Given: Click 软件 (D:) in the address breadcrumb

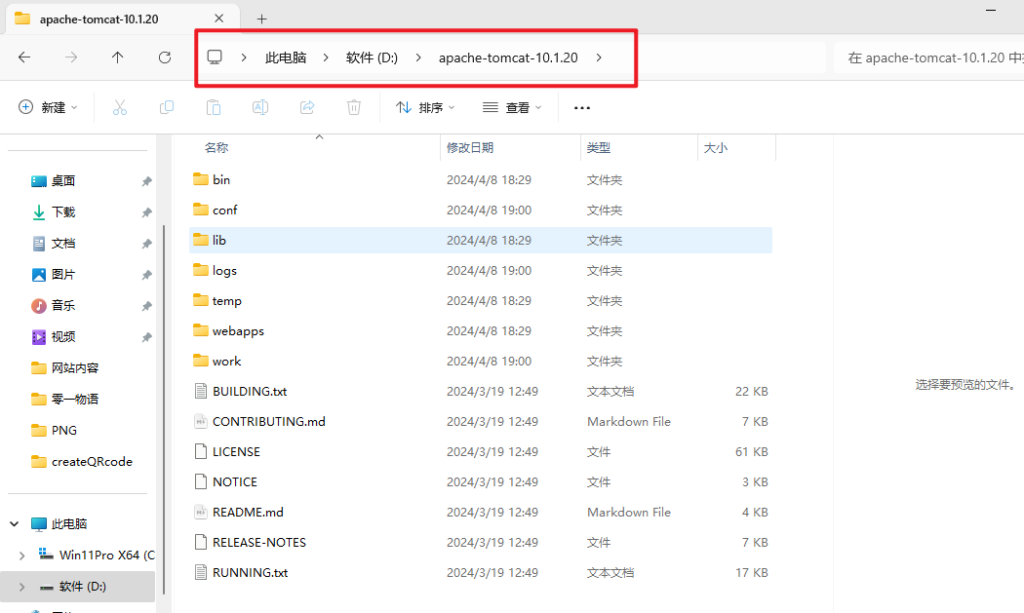Looking at the screenshot, I should pos(372,58).
